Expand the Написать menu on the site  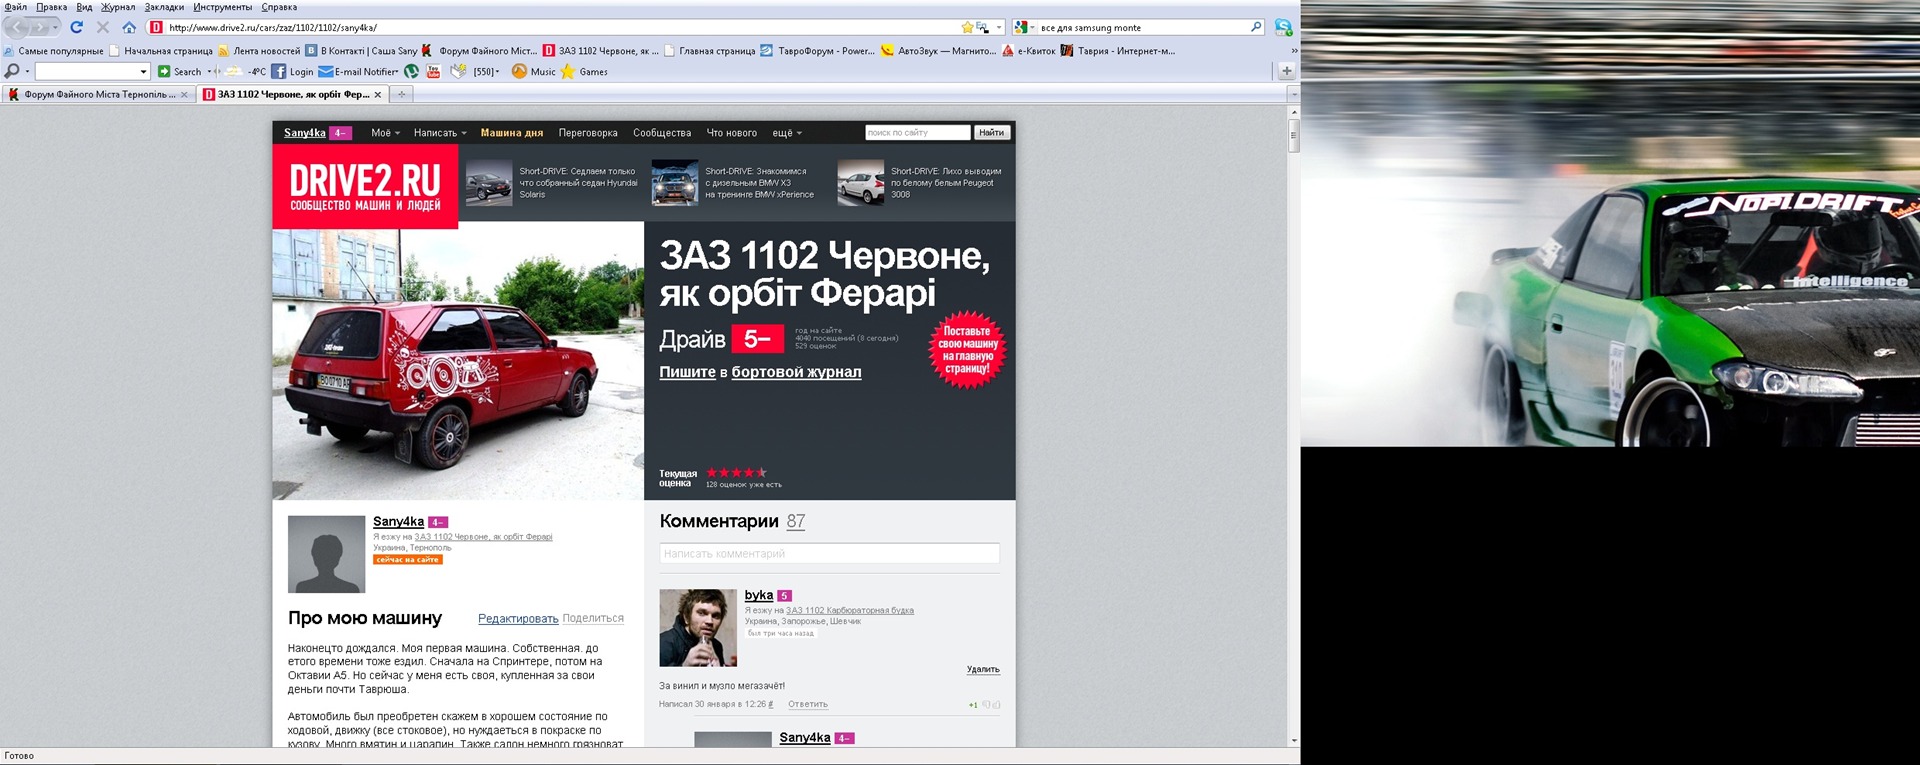pos(440,133)
